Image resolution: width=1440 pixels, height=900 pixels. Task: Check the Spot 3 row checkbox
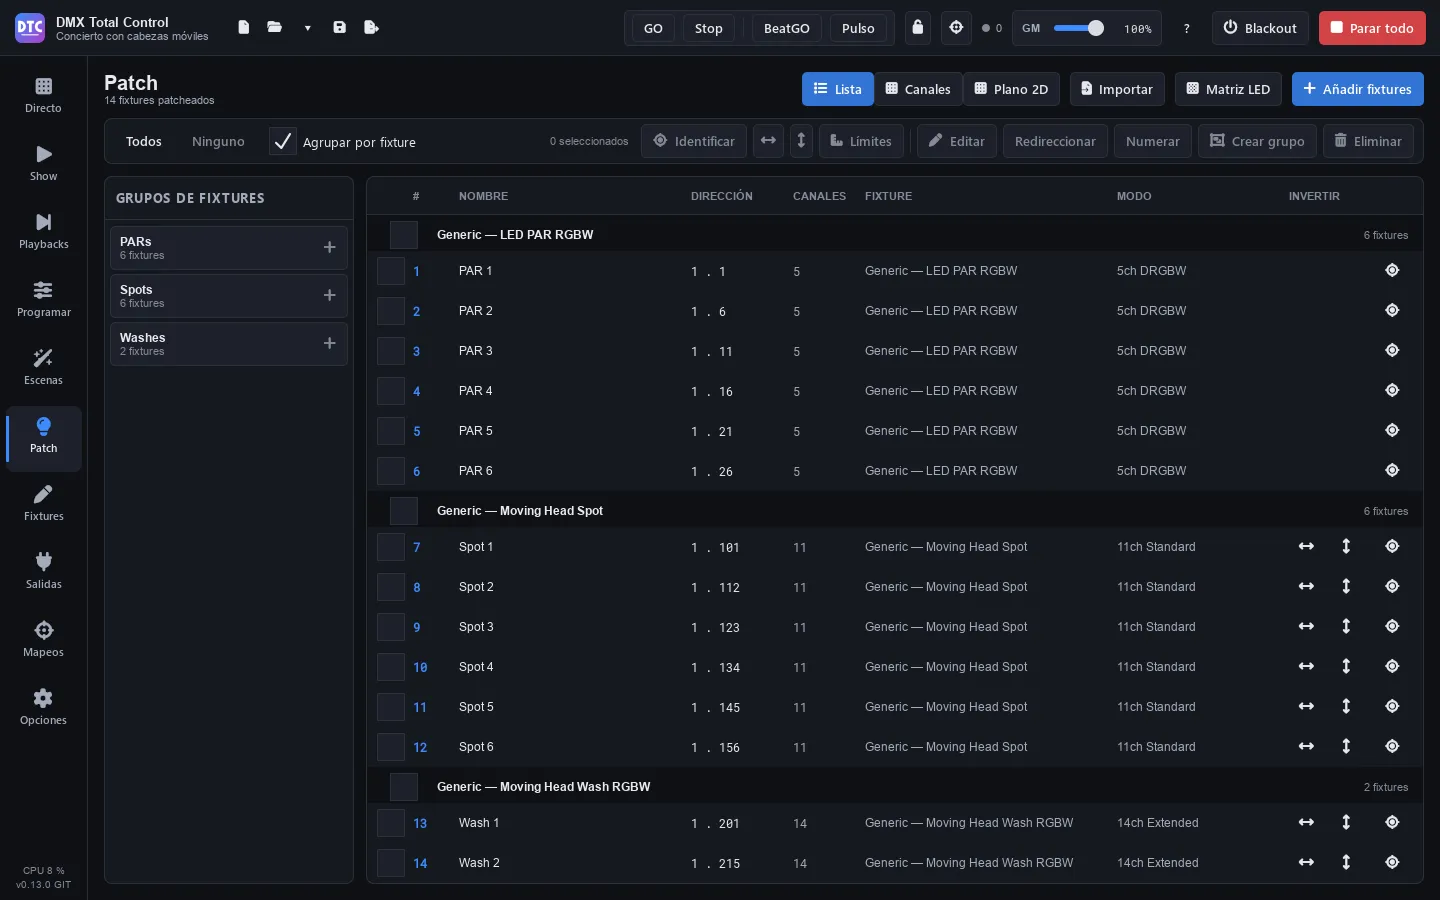(x=391, y=627)
